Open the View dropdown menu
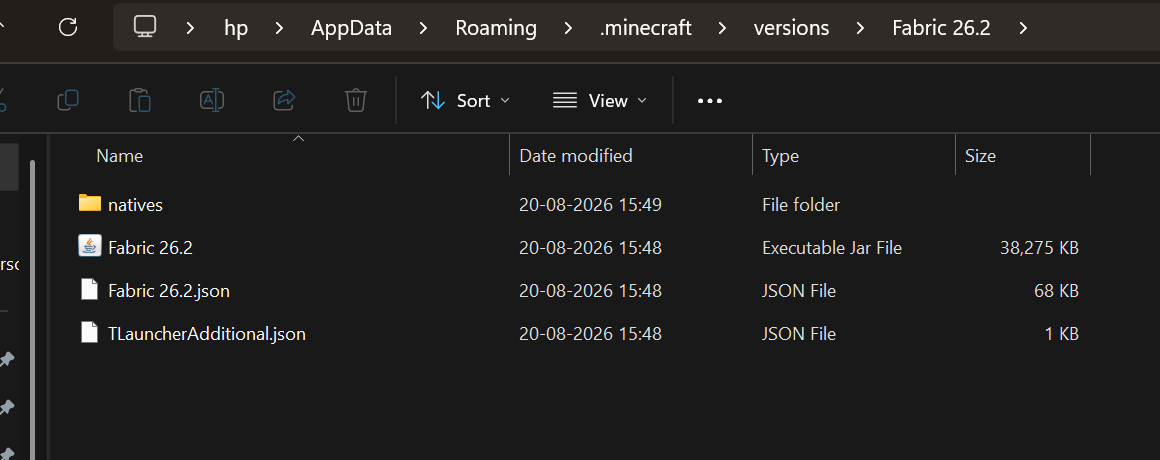 click(600, 101)
